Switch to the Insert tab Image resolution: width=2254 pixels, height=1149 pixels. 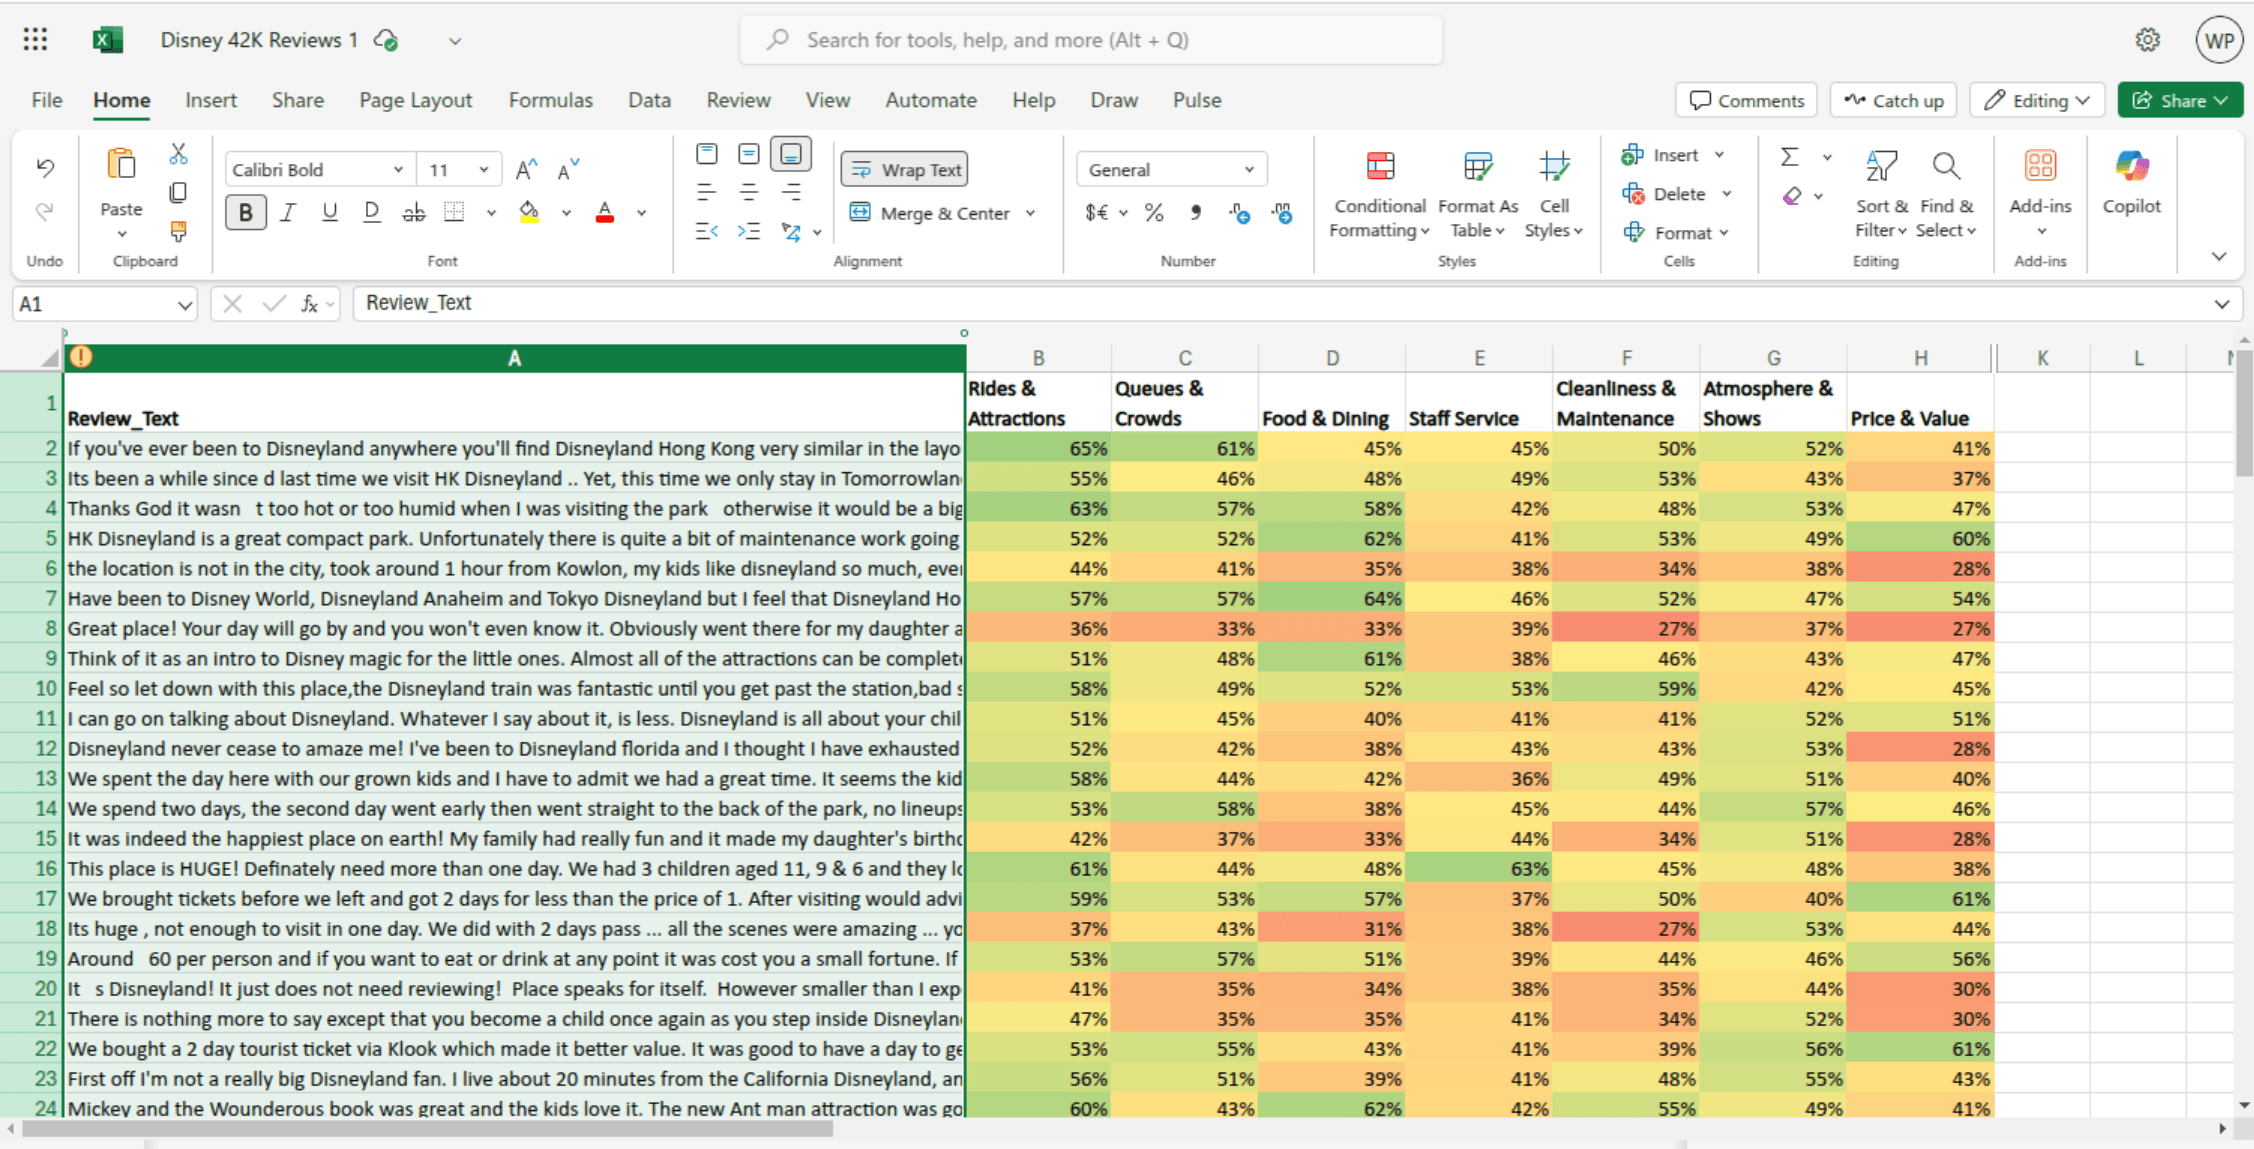211,100
